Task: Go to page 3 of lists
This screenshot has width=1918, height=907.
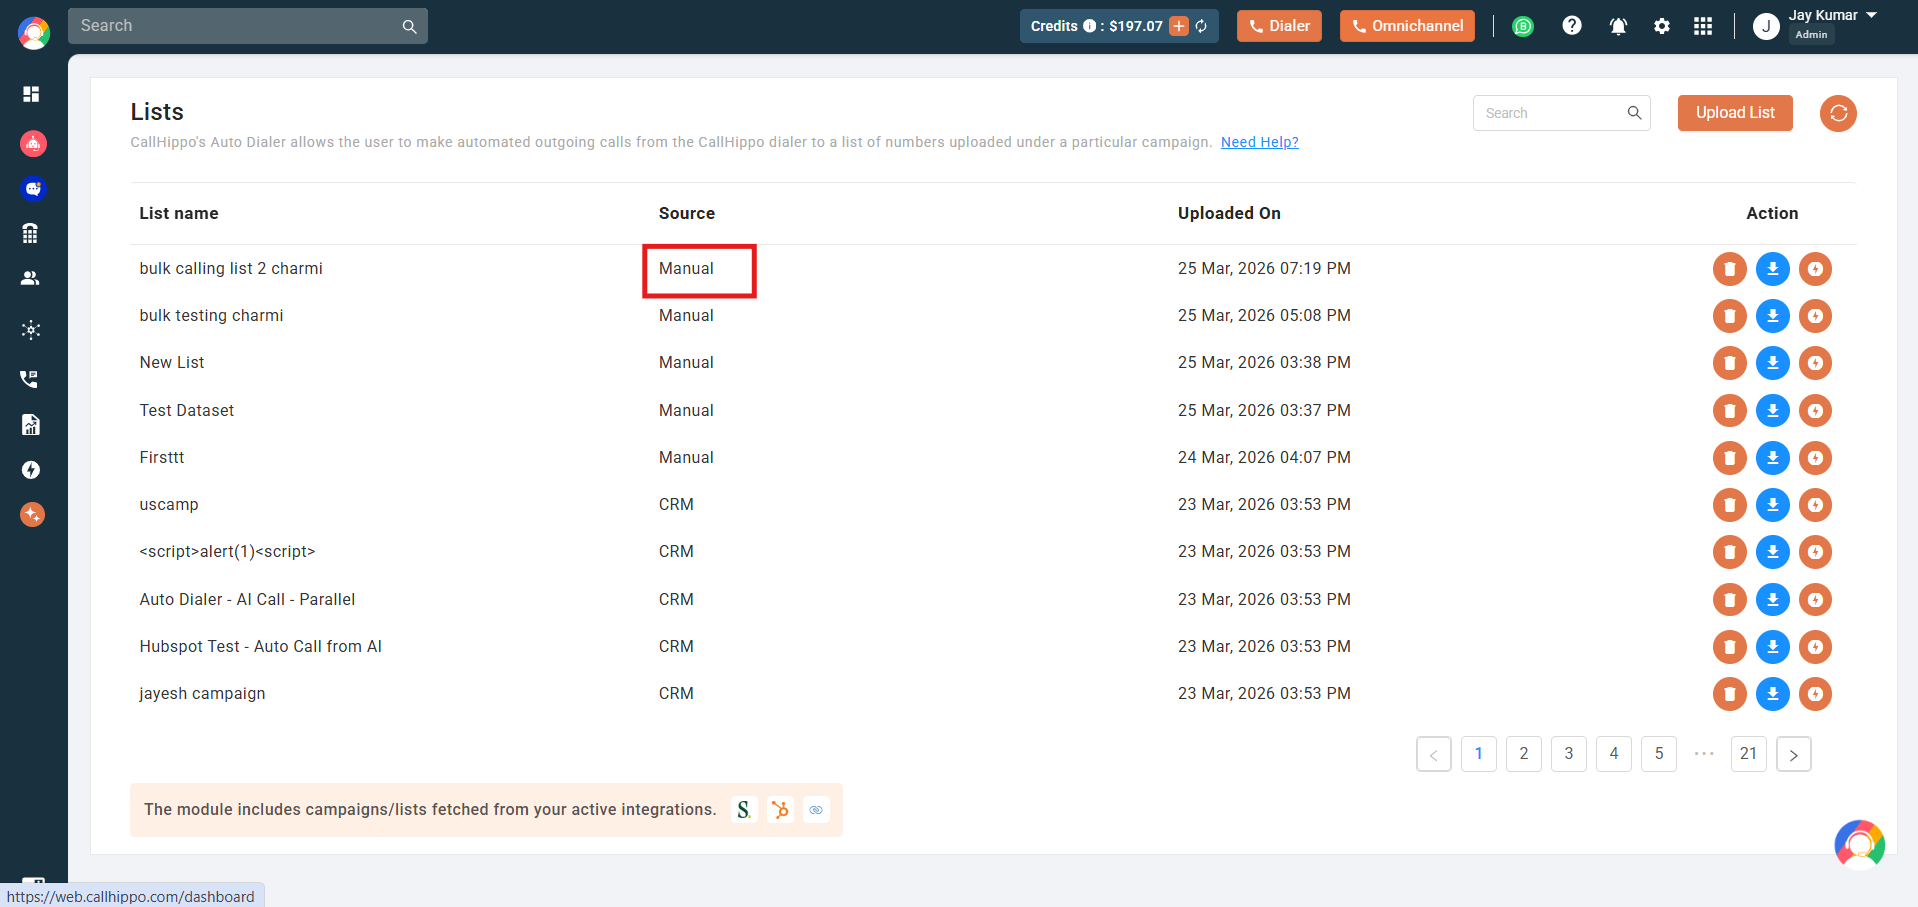Action: pyautogui.click(x=1569, y=754)
